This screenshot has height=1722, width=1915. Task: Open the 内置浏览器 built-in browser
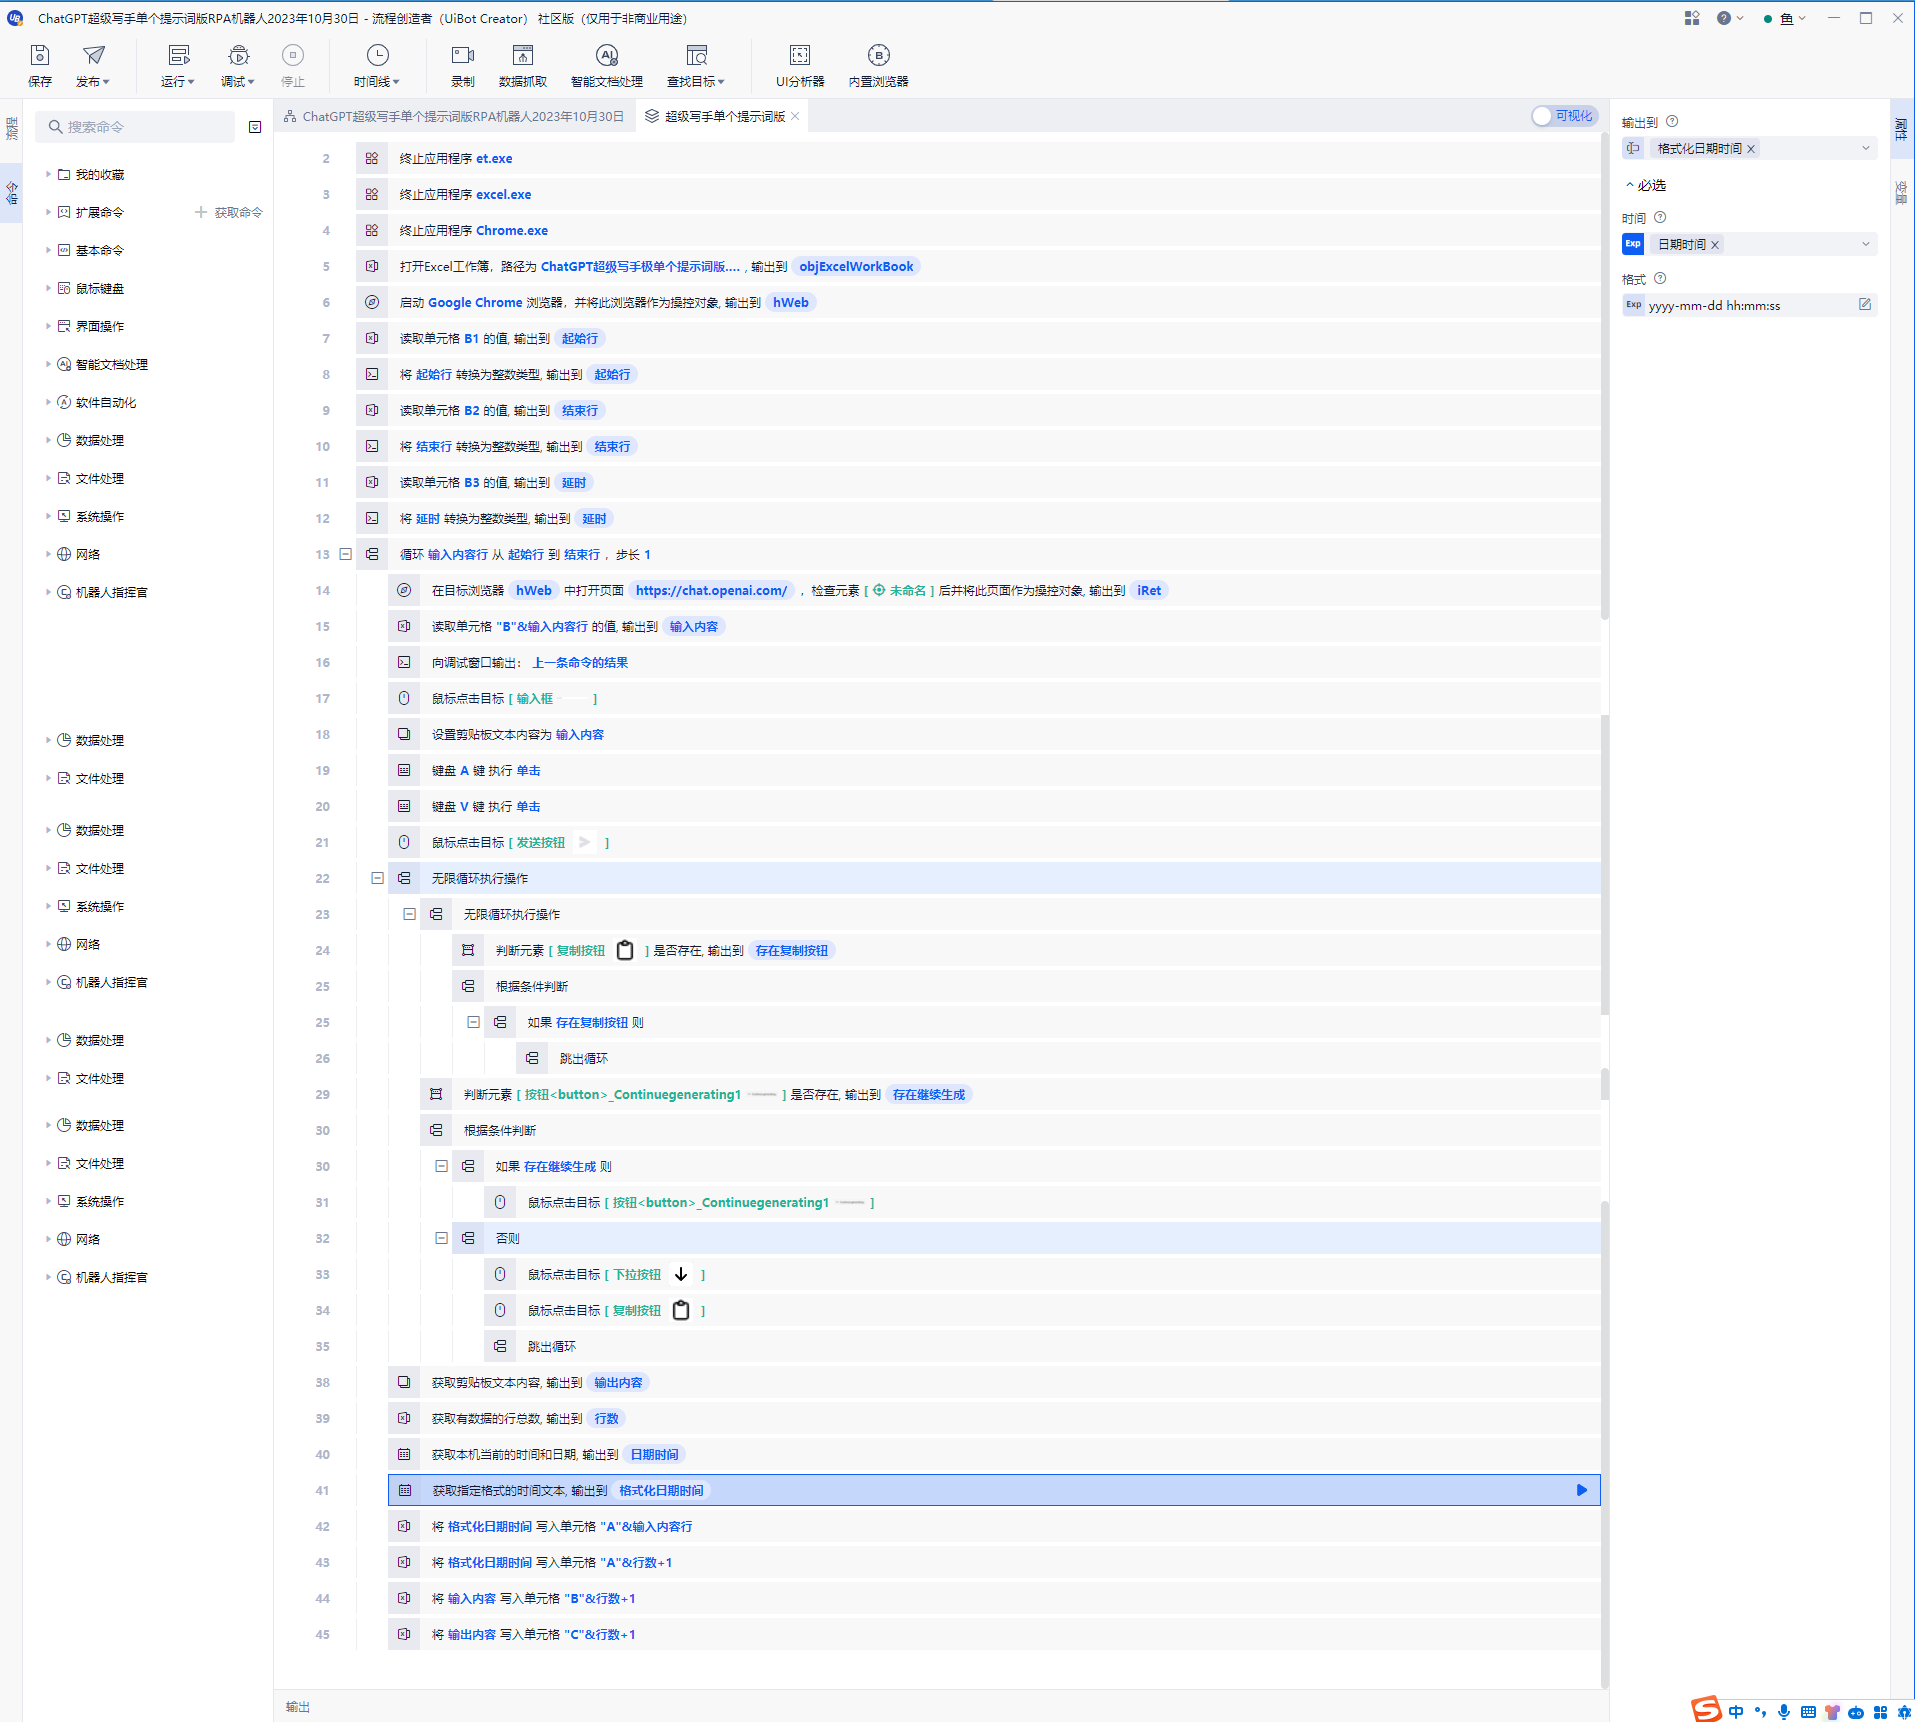tap(879, 66)
